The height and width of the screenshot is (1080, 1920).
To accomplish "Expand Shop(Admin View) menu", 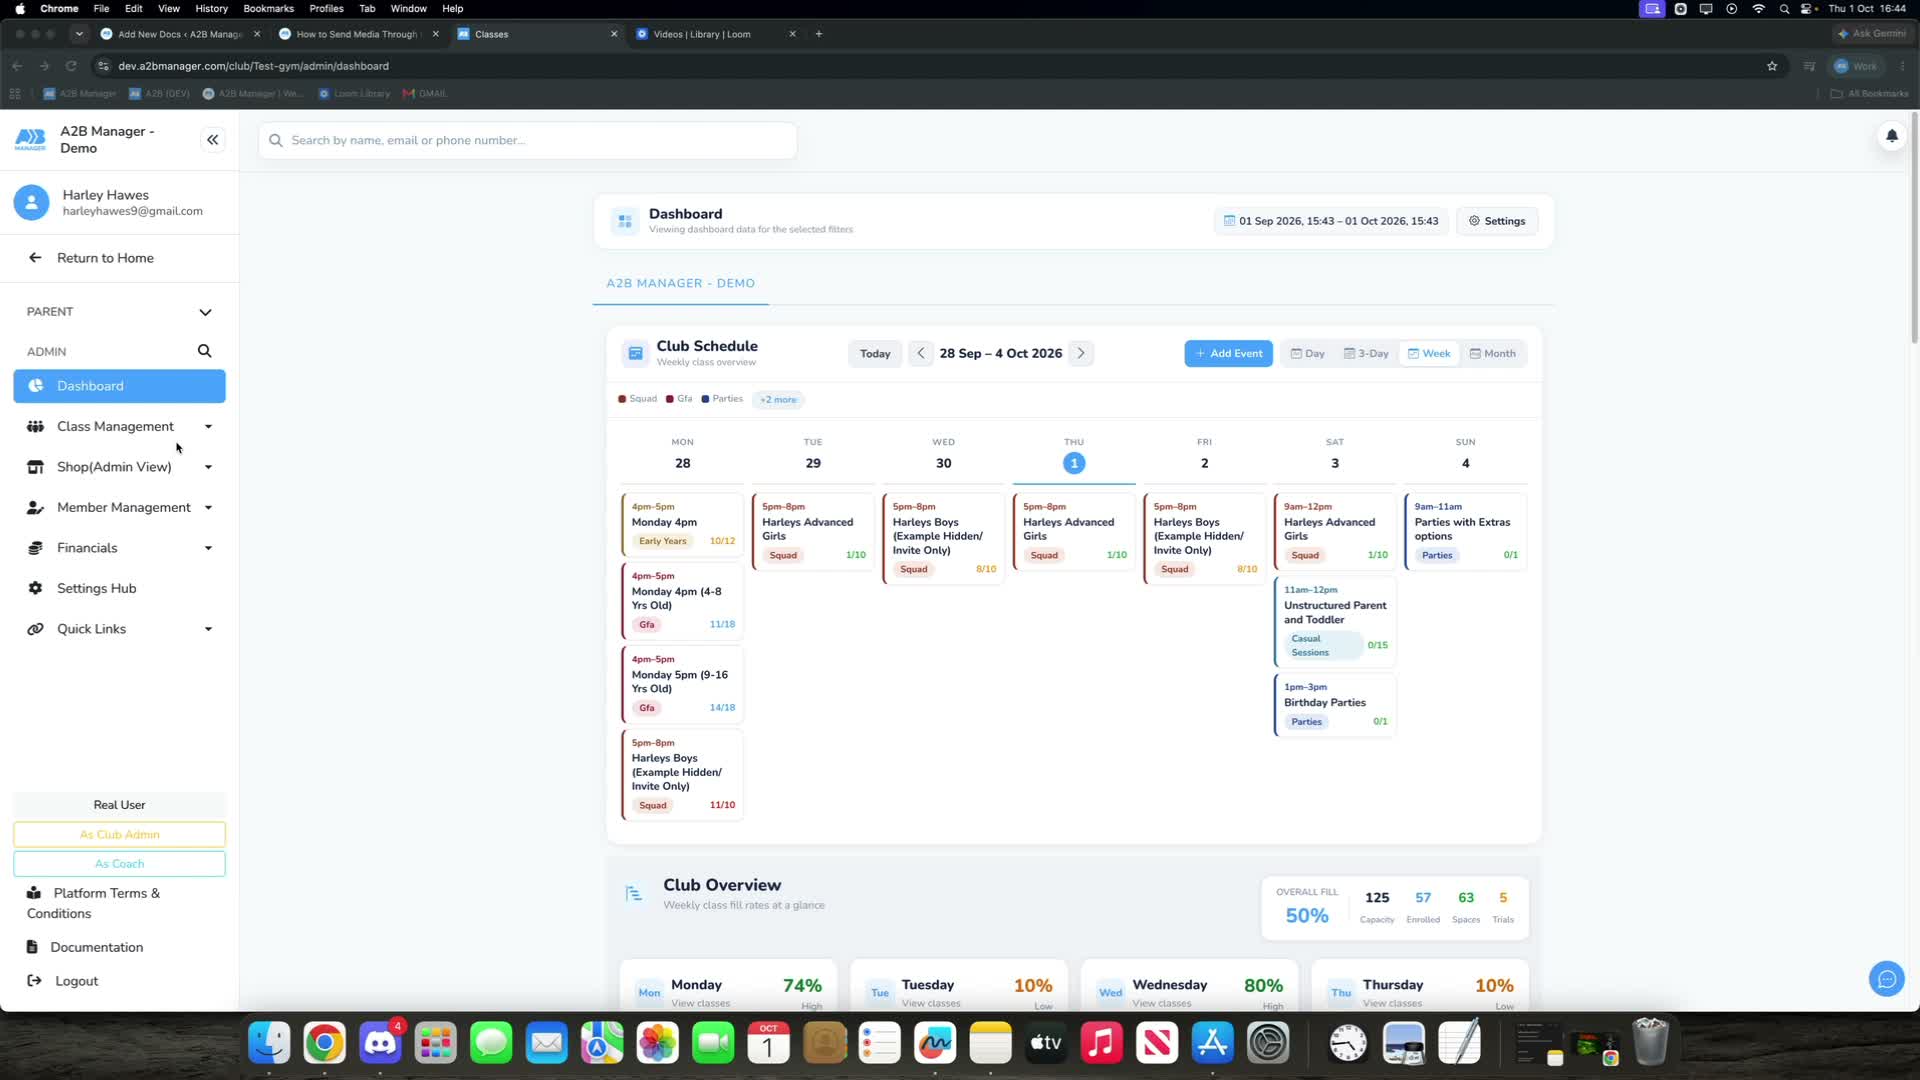I will (x=119, y=467).
